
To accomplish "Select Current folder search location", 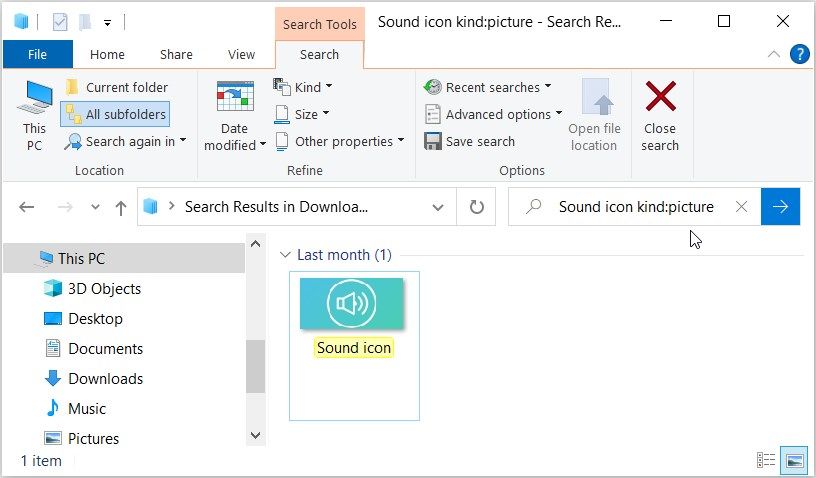I will [115, 87].
